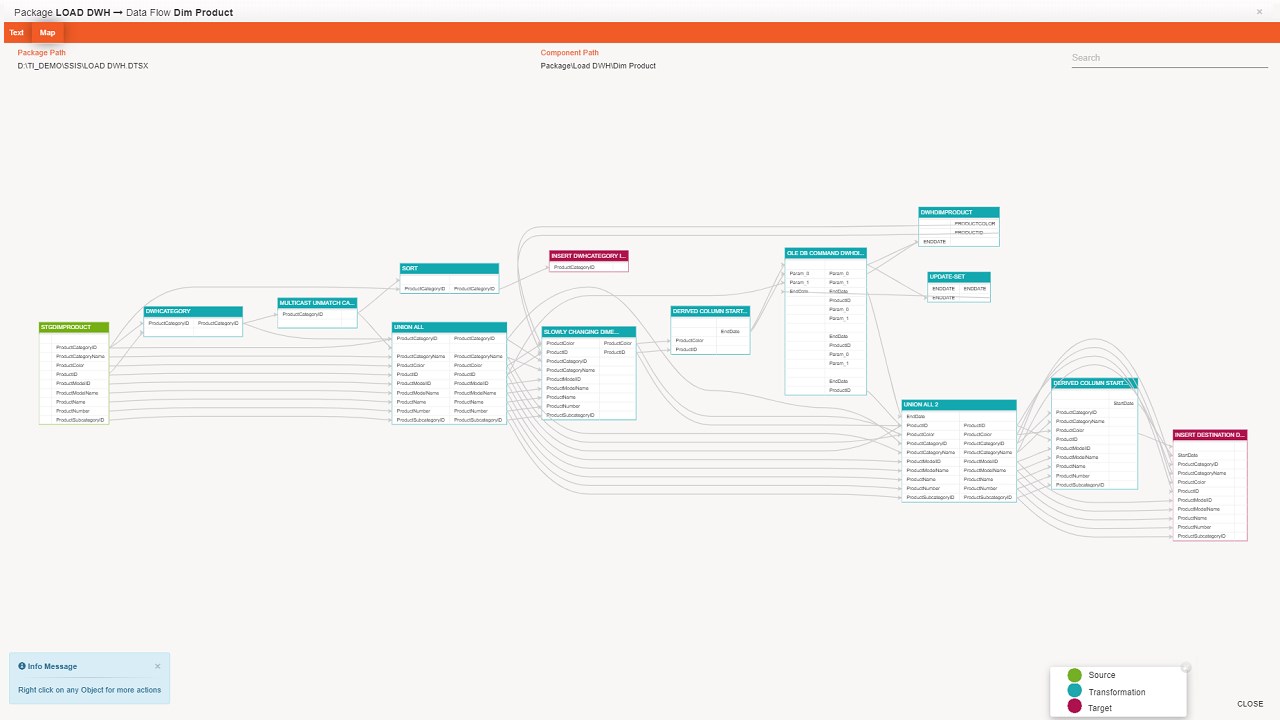Select the INSERT DWHCATEGORY target node header
Screen dimensions: 1280x720
588,256
